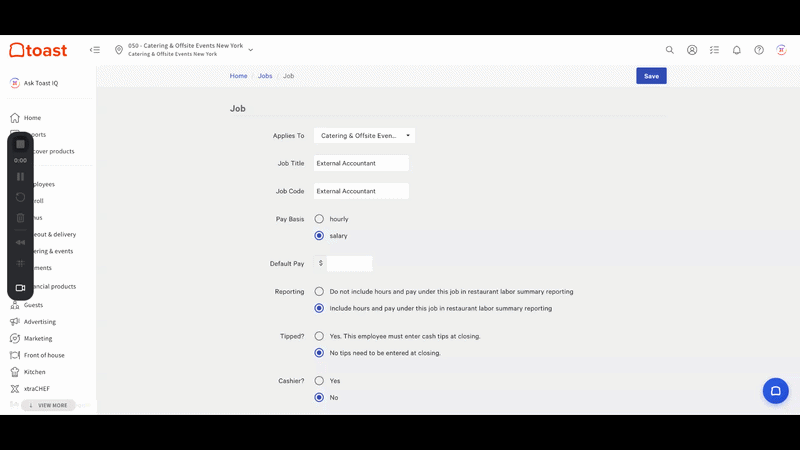Click the Default Pay input field
This screenshot has width=800, height=450.
[x=349, y=264]
